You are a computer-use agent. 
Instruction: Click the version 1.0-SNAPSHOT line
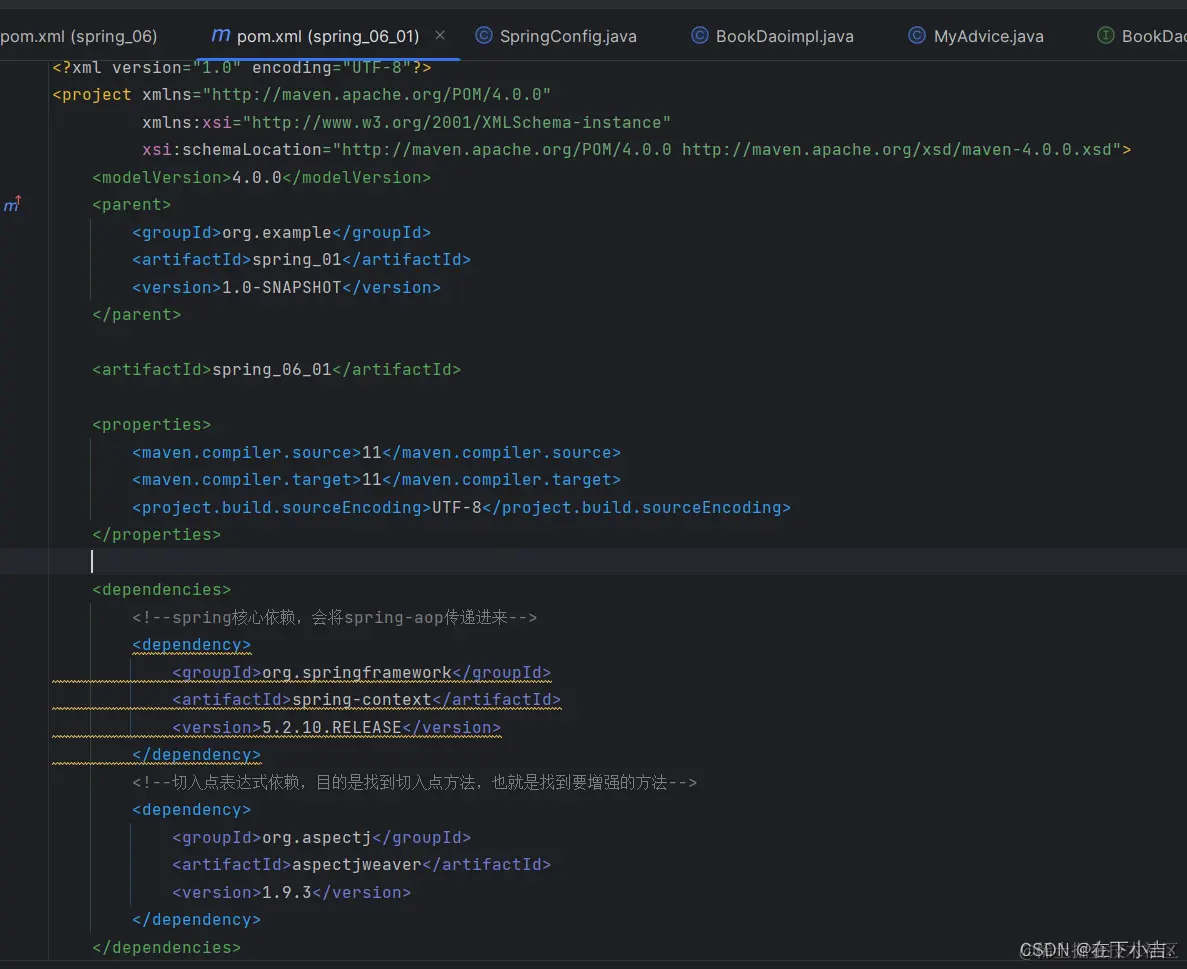tap(286, 288)
